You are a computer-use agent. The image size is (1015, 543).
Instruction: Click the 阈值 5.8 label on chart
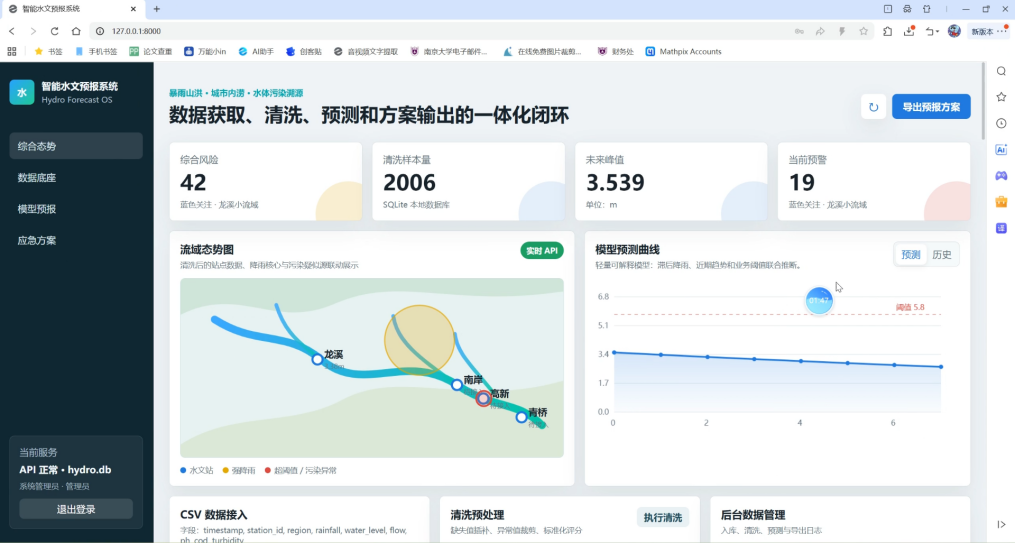point(910,307)
